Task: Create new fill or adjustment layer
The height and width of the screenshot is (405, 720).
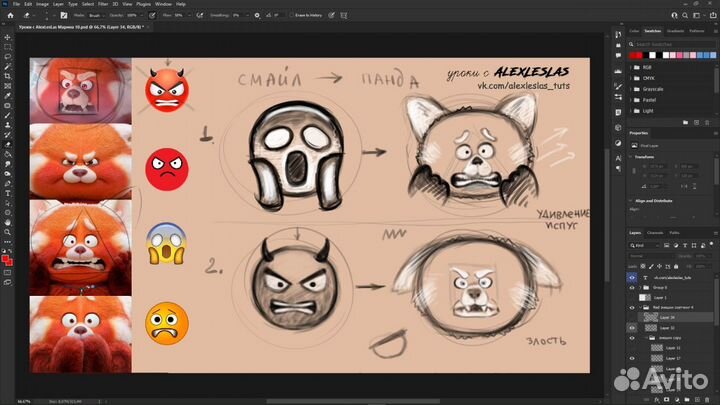Action: tap(677, 399)
